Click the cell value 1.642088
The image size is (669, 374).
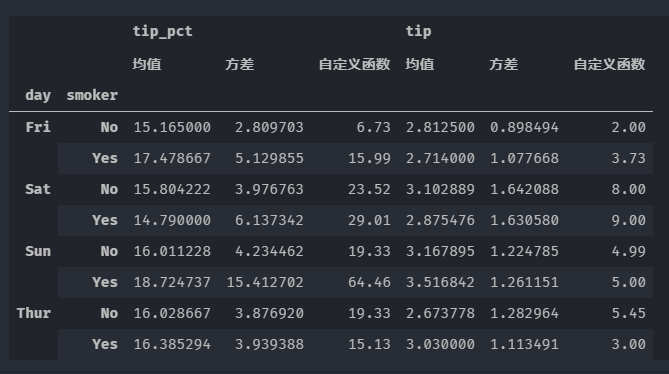pyautogui.click(x=524, y=189)
